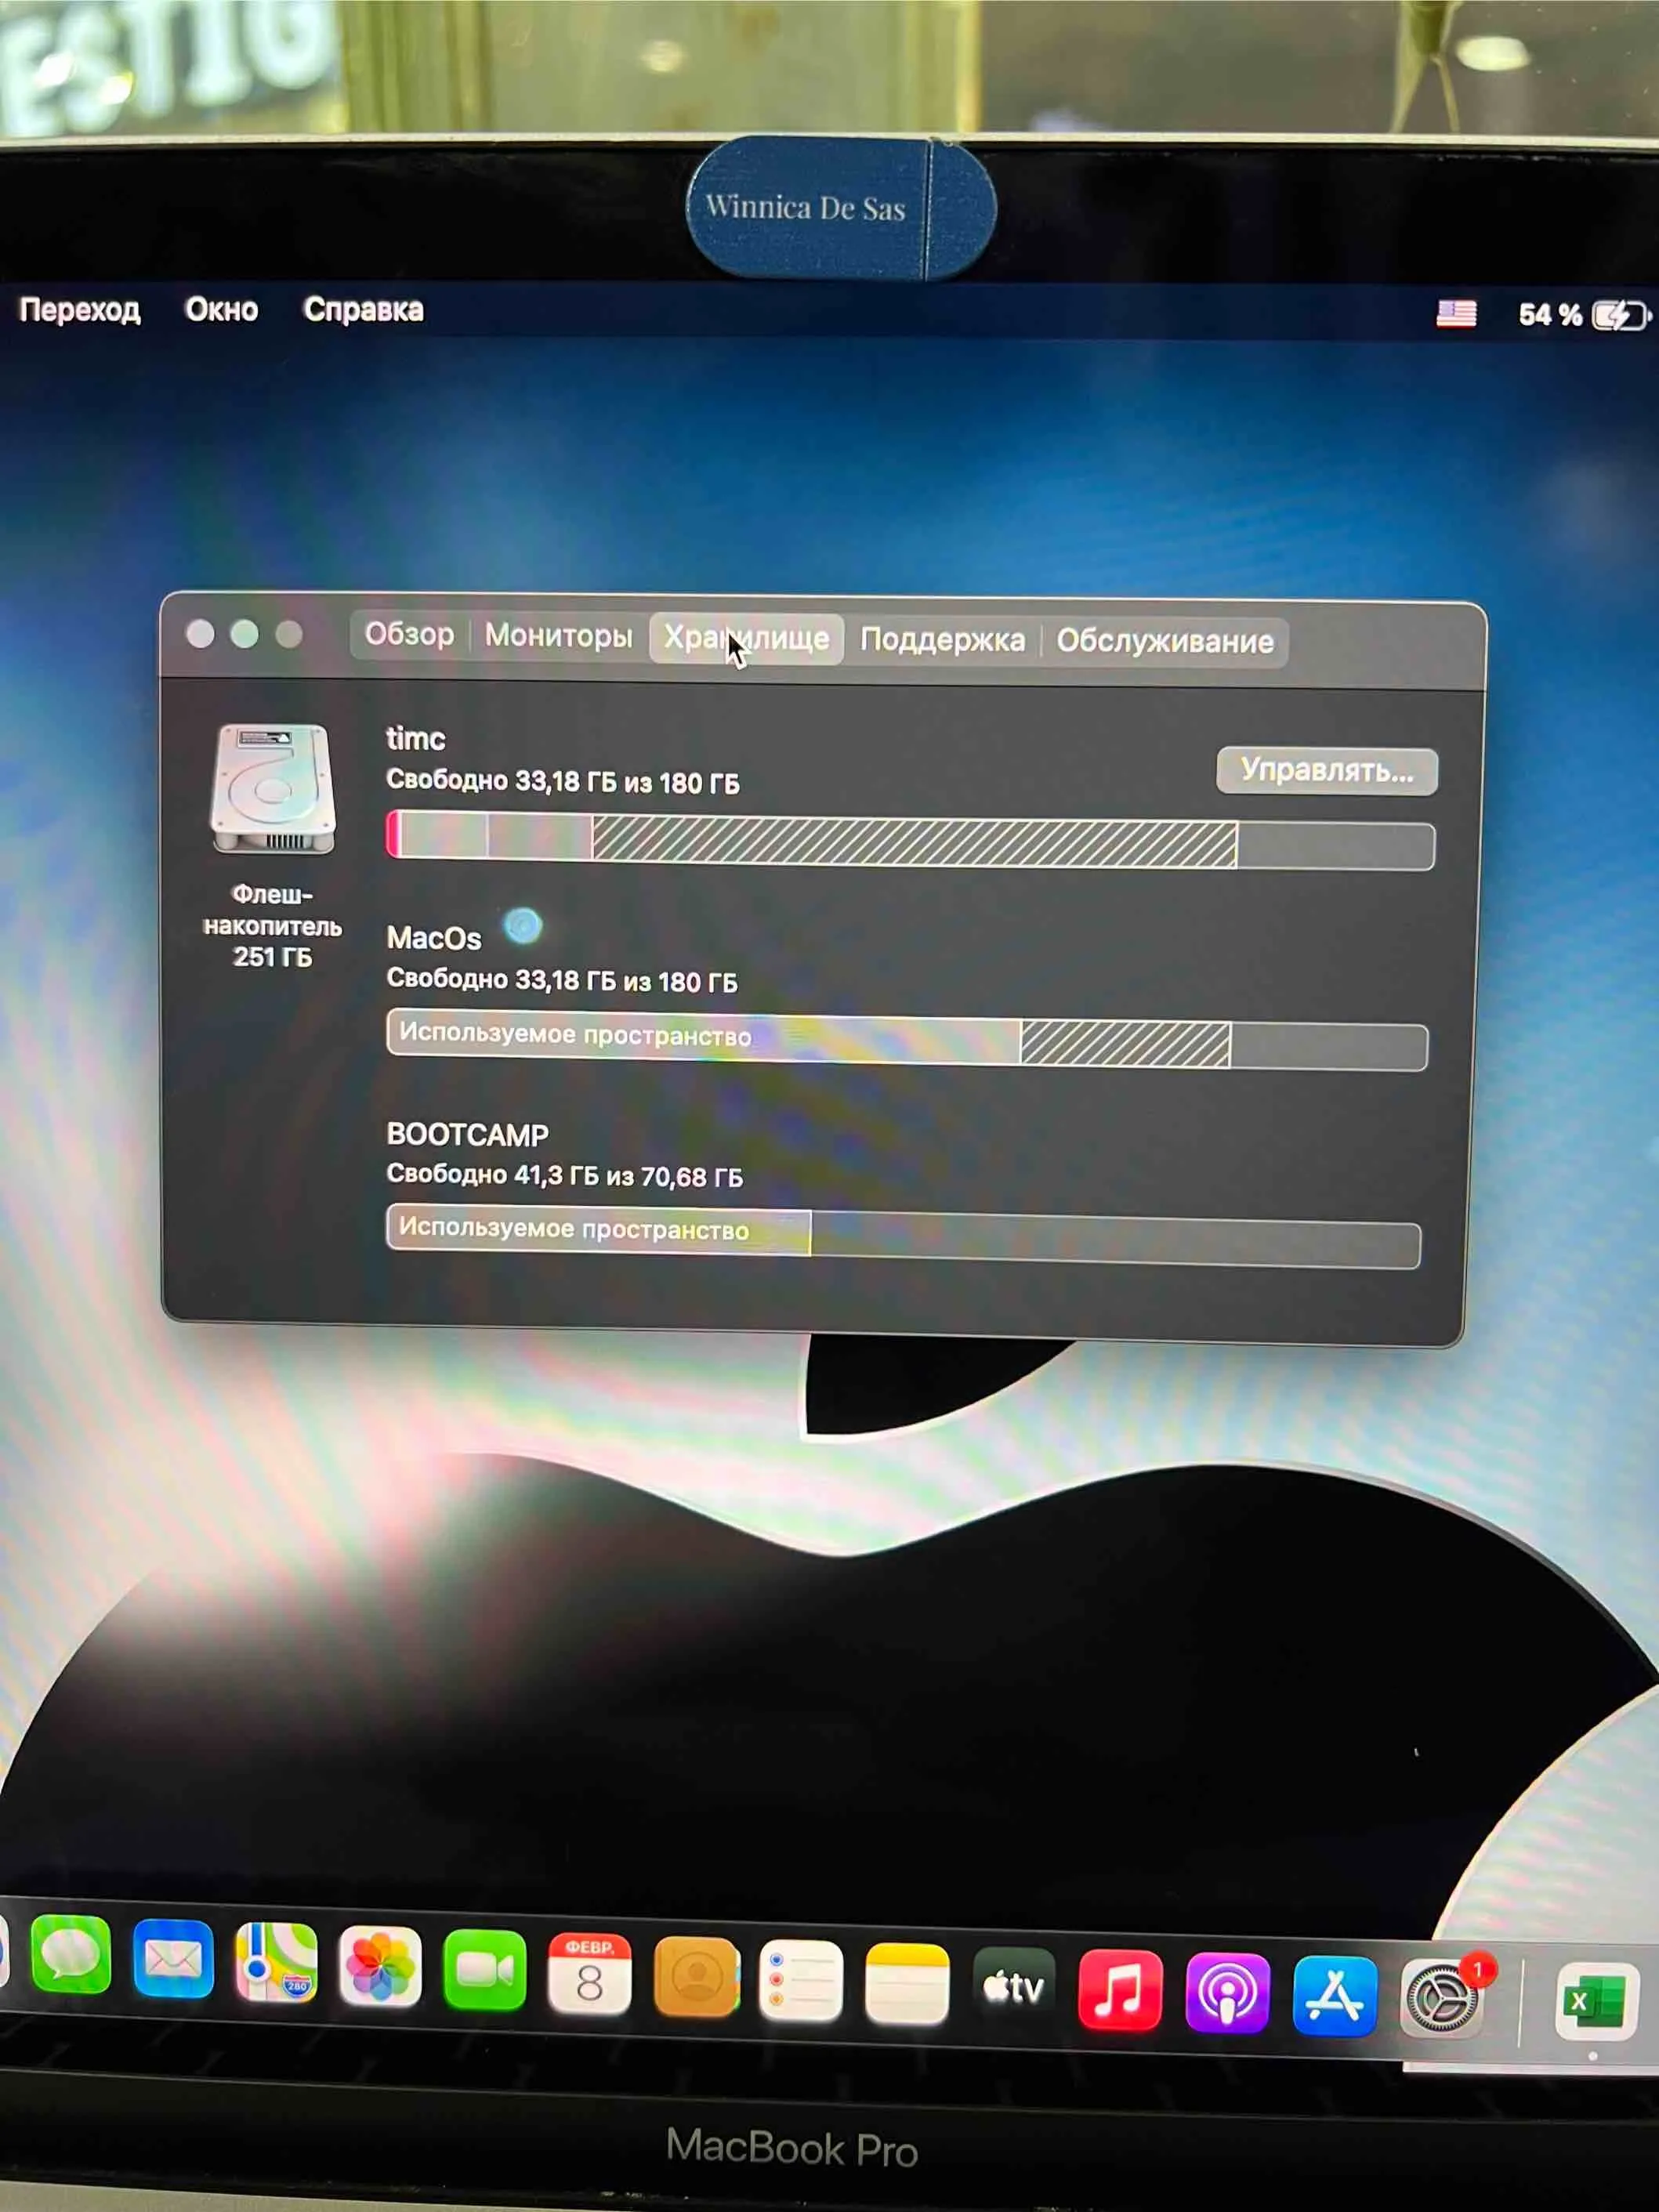Open Calendar showing February 8

pyautogui.click(x=589, y=1975)
